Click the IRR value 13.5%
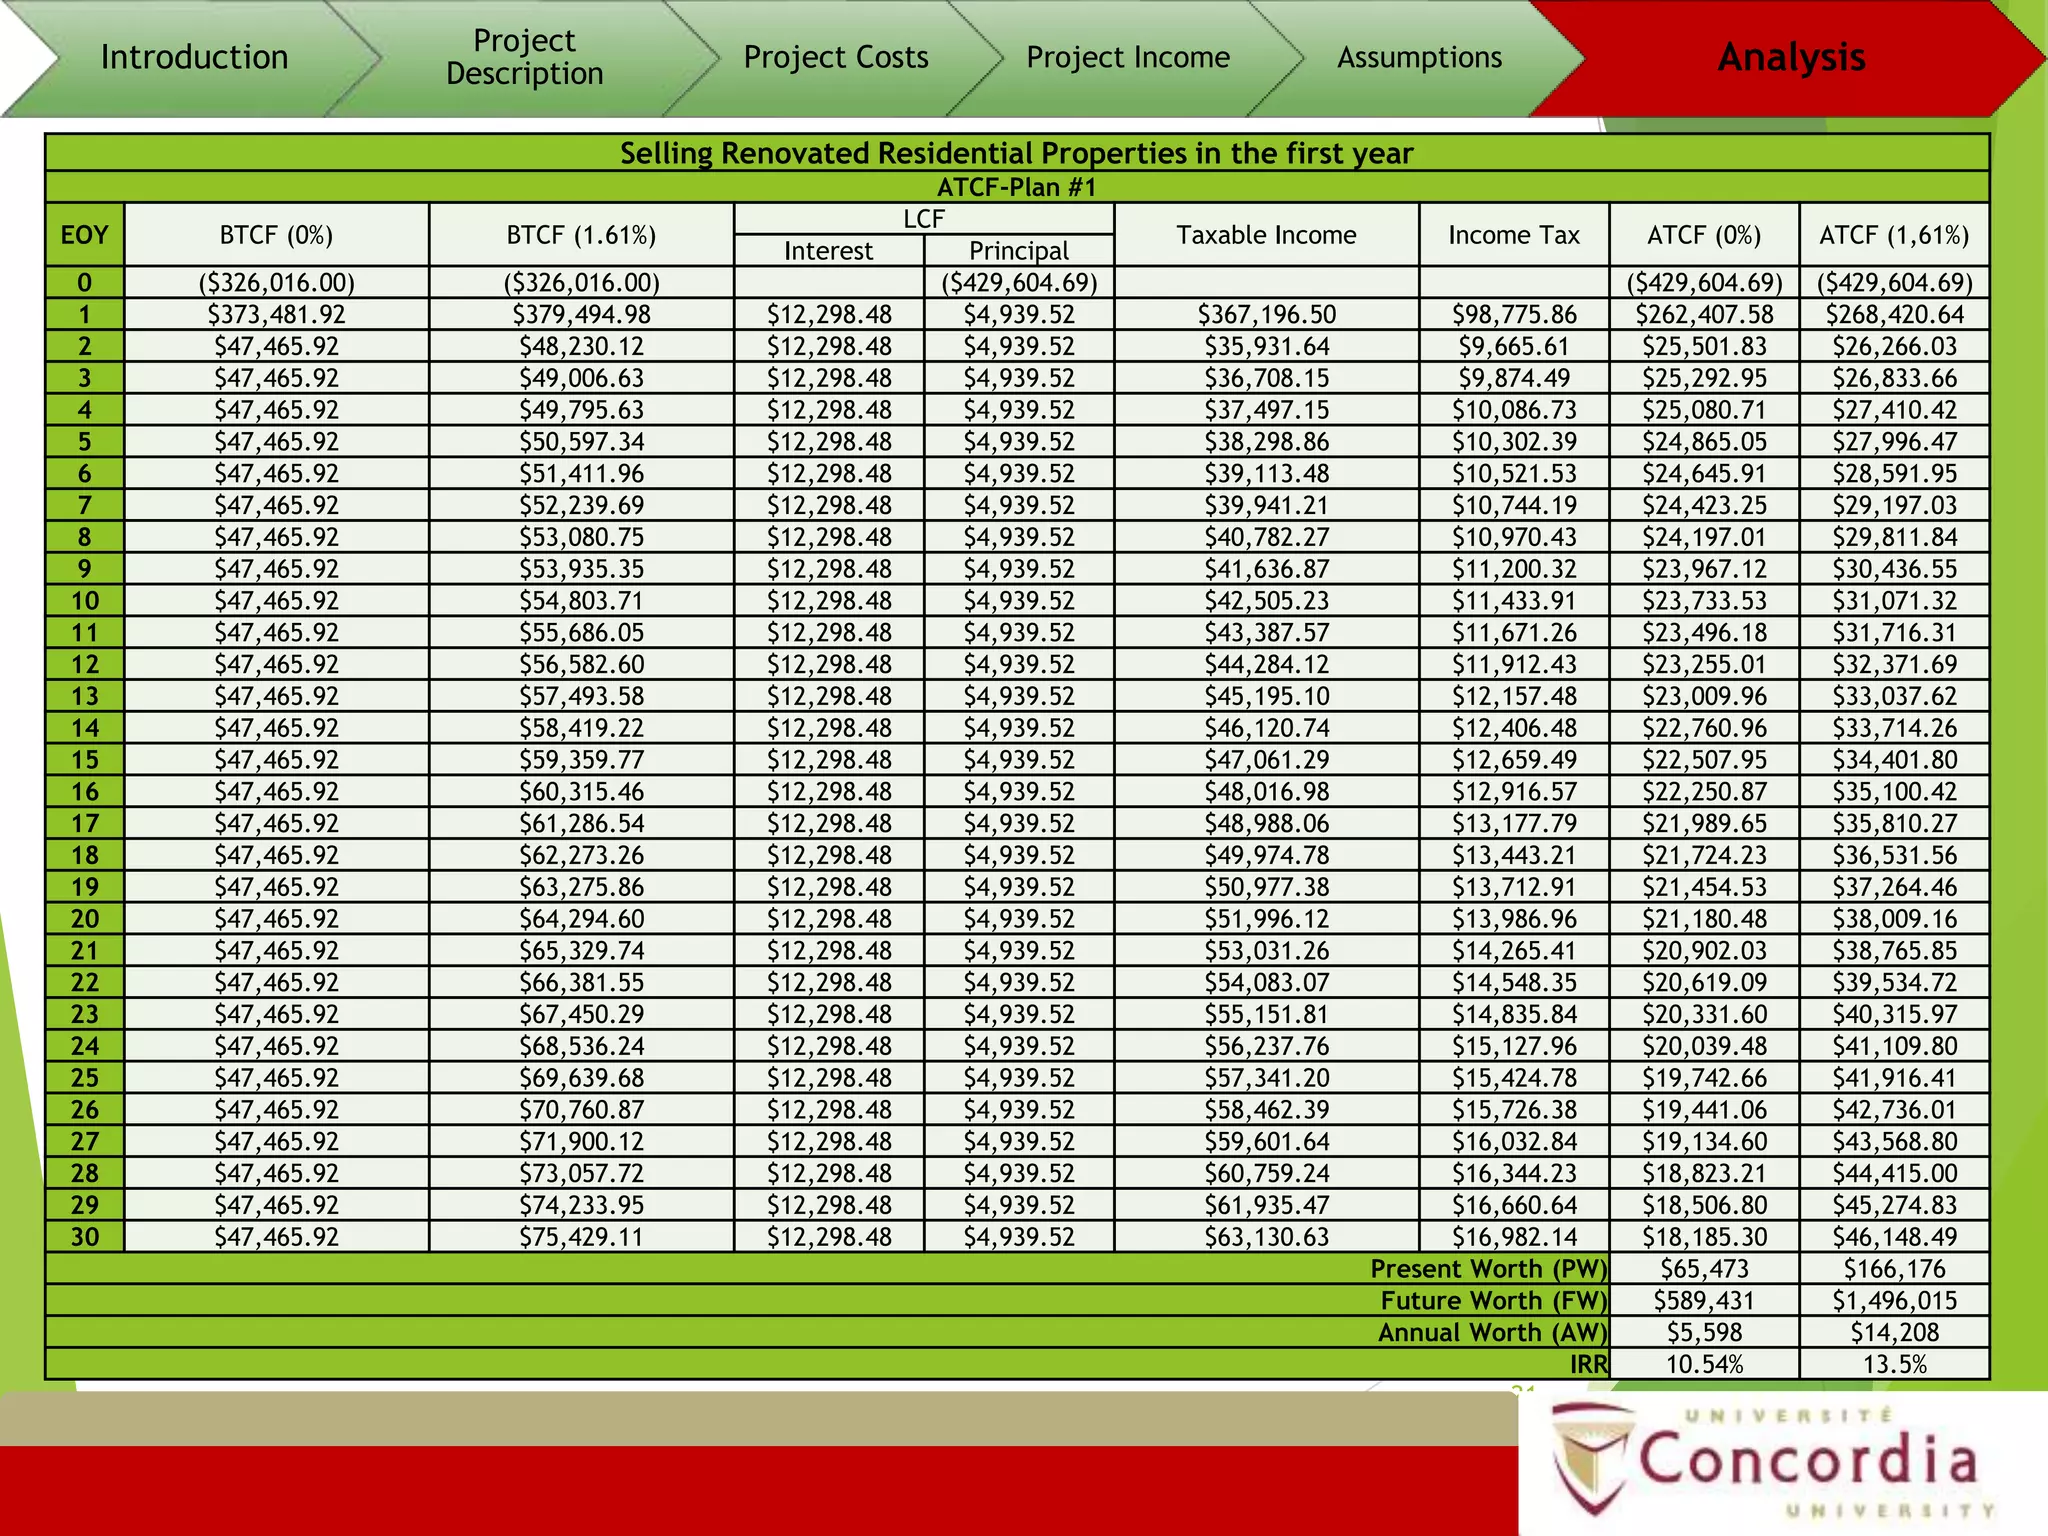 click(1894, 1364)
